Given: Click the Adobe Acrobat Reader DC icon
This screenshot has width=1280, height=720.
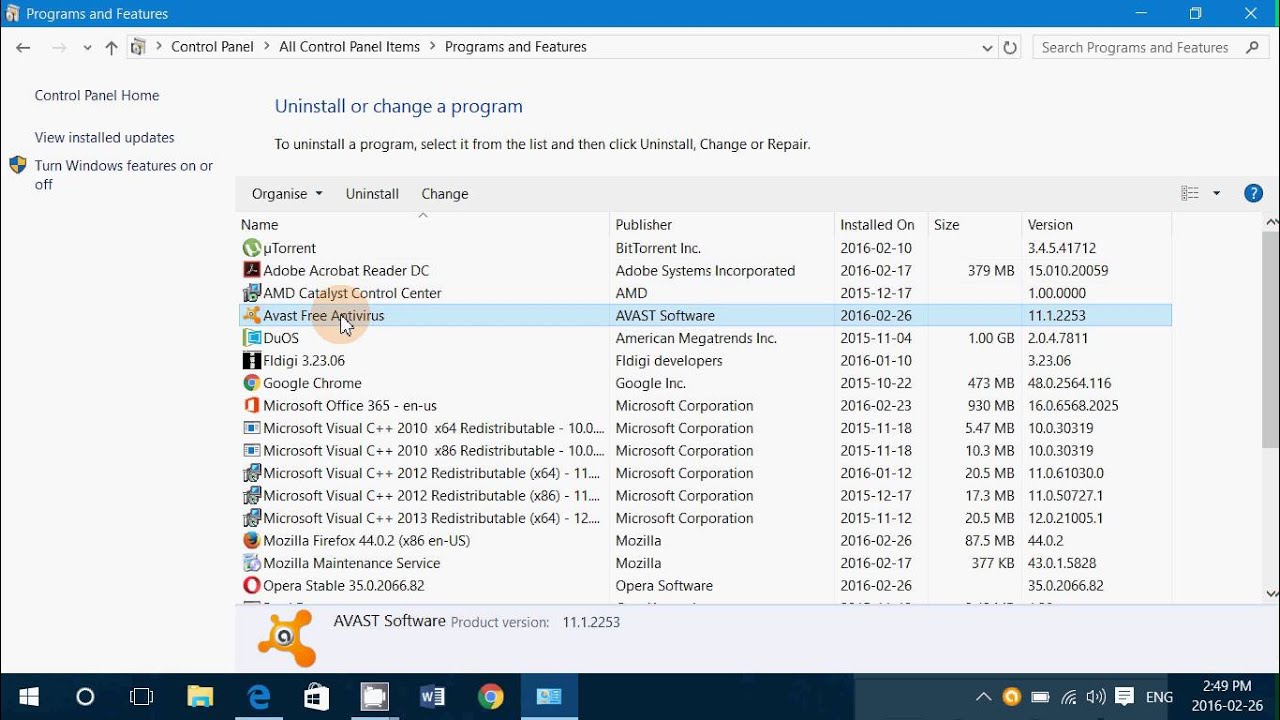Looking at the screenshot, I should click(252, 270).
